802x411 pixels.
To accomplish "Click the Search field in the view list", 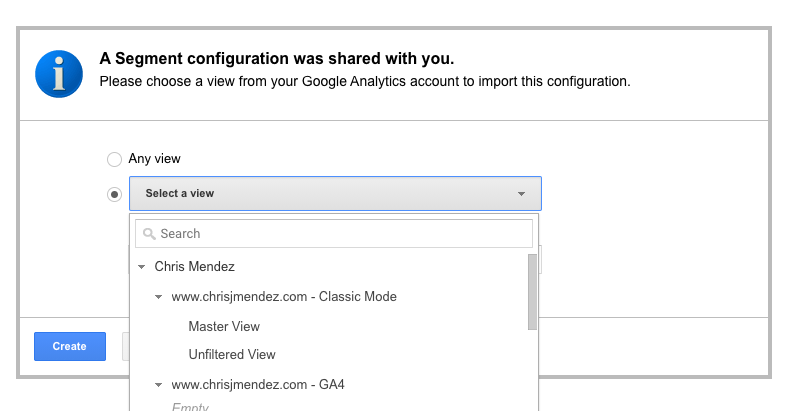I will coord(333,234).
